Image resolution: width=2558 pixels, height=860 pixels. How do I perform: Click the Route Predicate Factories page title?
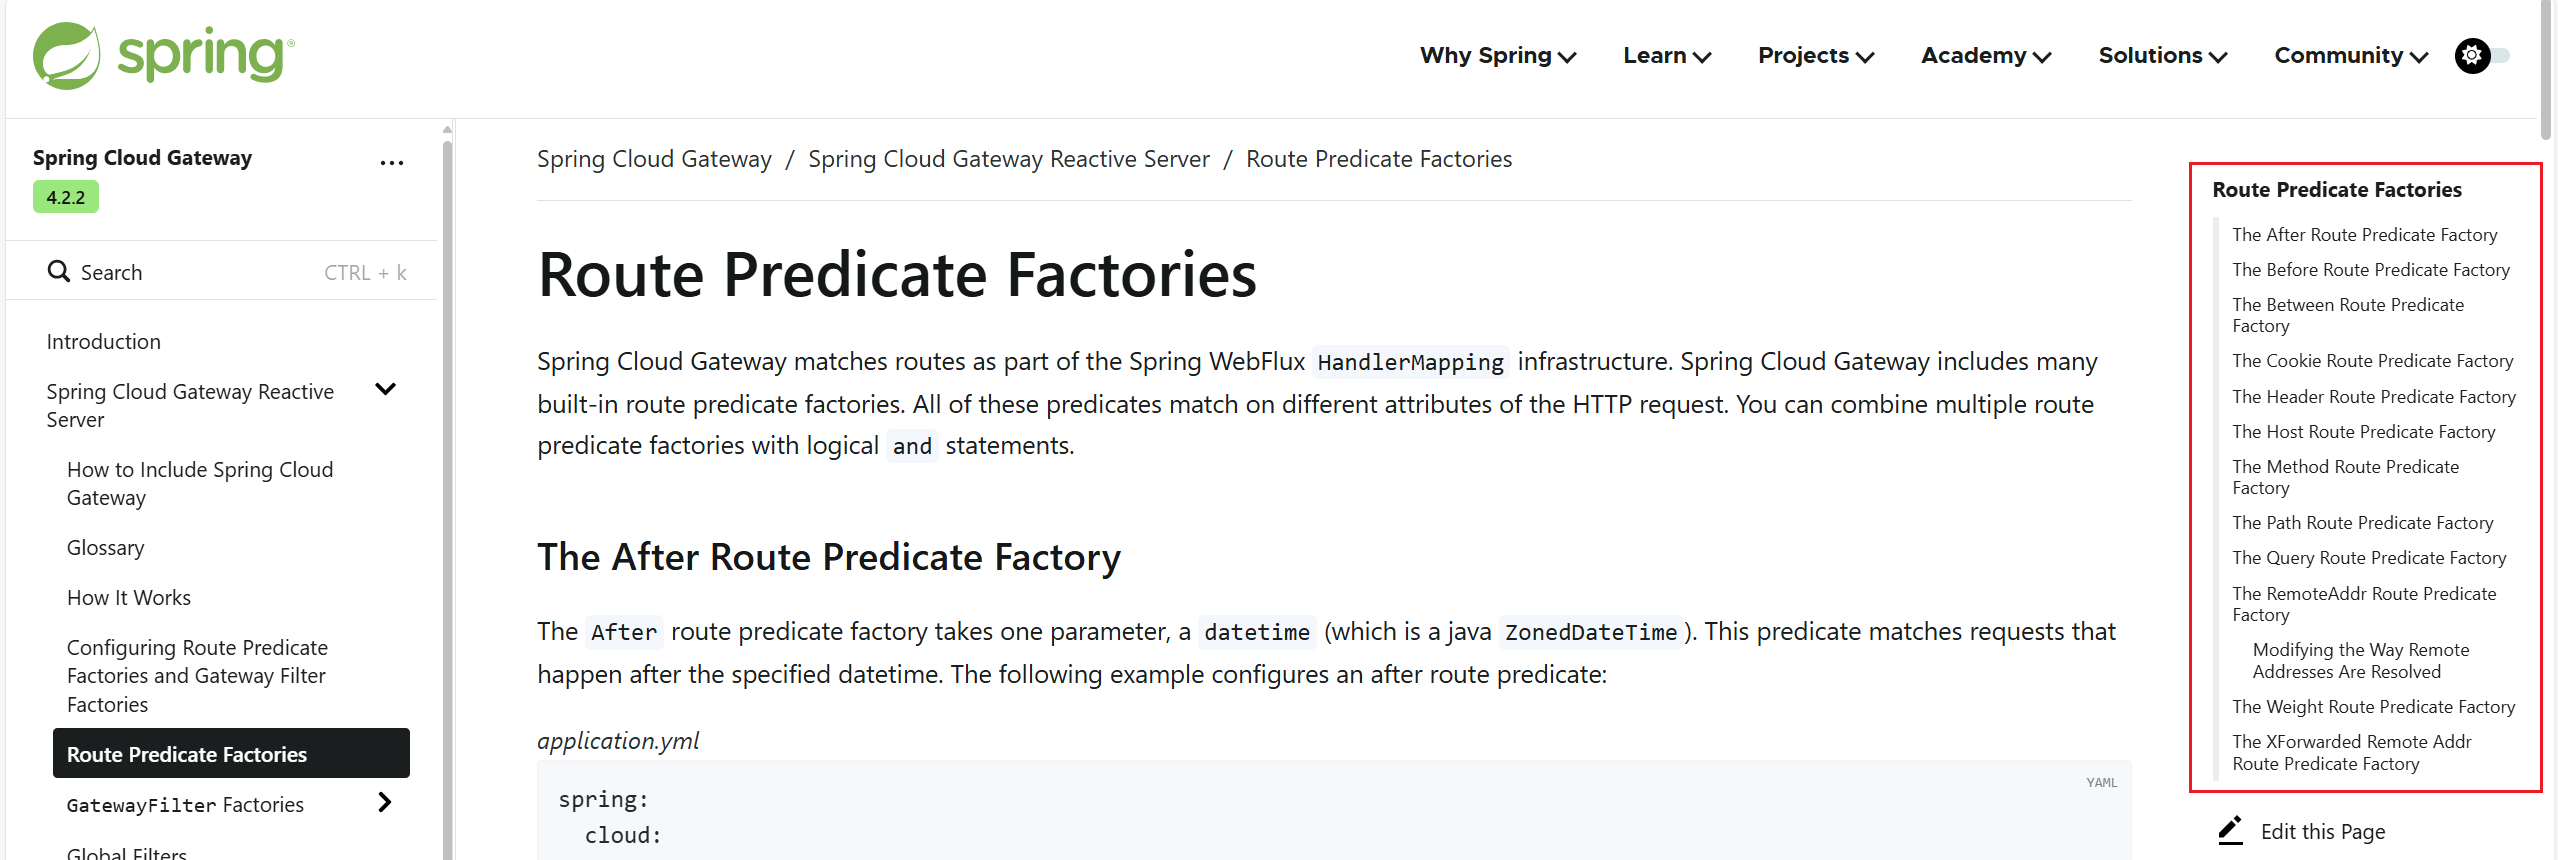pos(897,274)
